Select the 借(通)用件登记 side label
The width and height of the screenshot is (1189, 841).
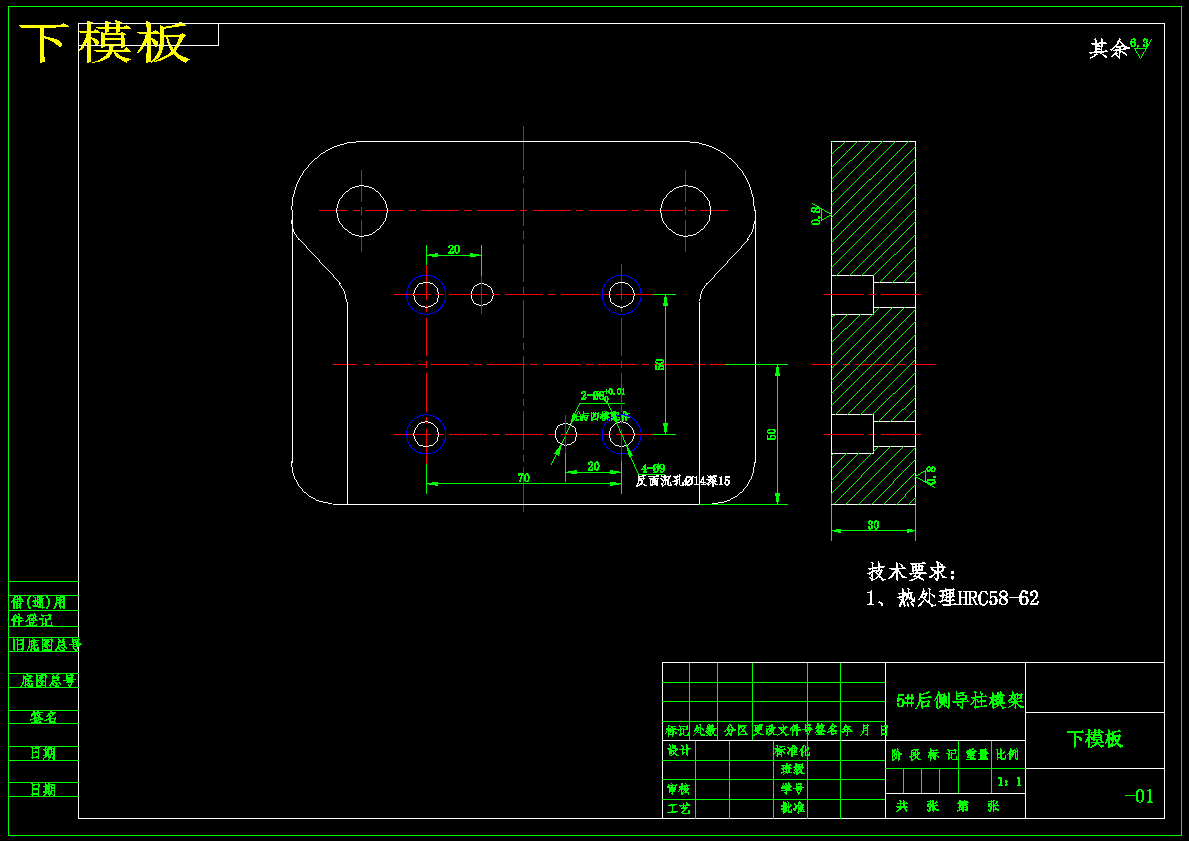(x=38, y=611)
